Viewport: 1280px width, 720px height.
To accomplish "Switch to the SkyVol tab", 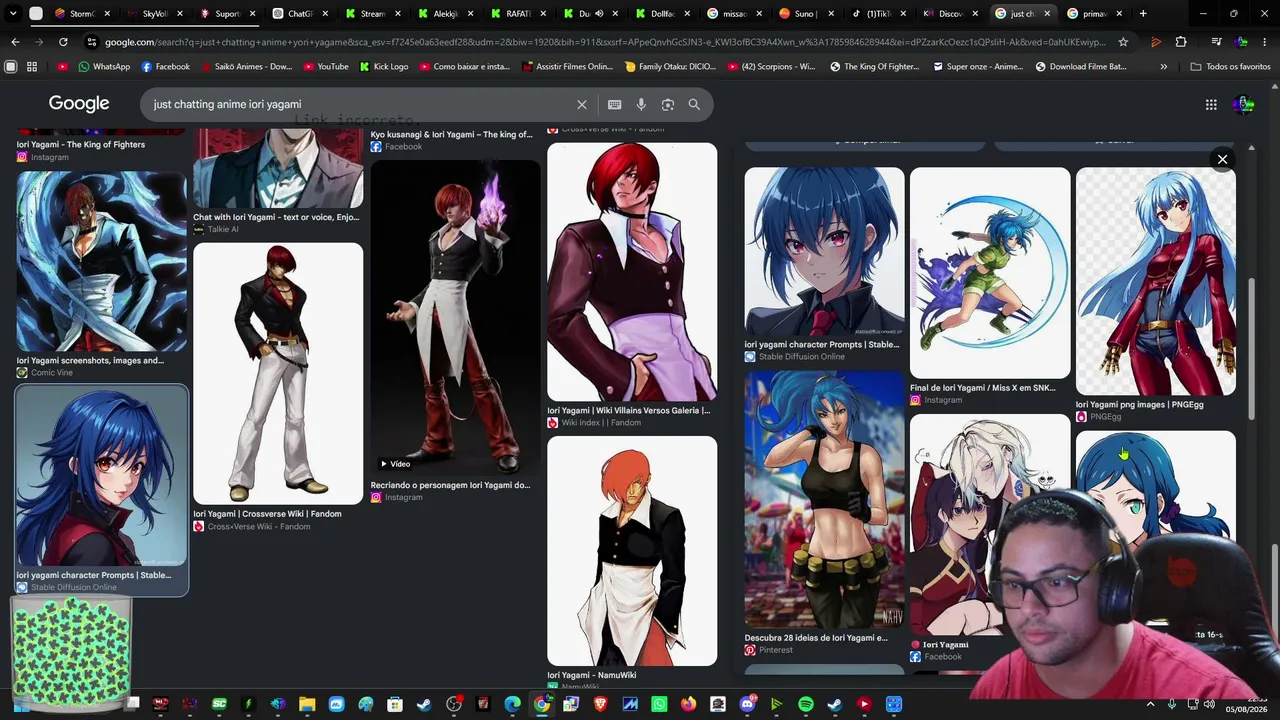I will pos(155,14).
